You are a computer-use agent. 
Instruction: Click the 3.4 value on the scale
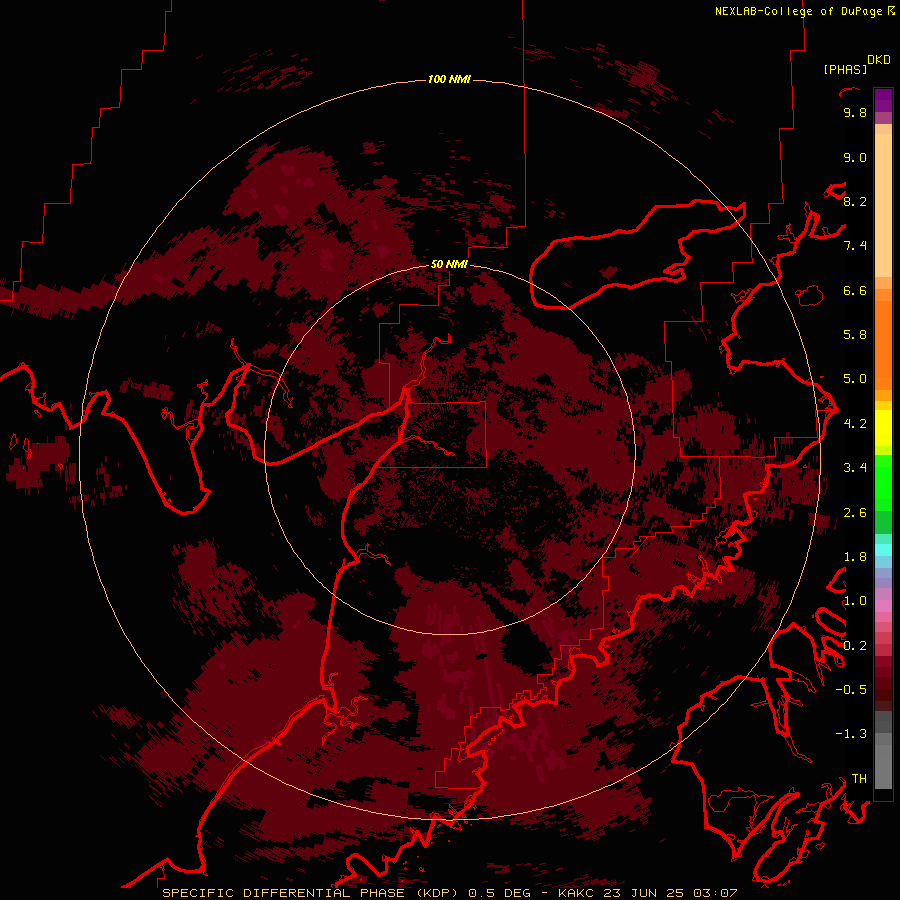click(855, 468)
